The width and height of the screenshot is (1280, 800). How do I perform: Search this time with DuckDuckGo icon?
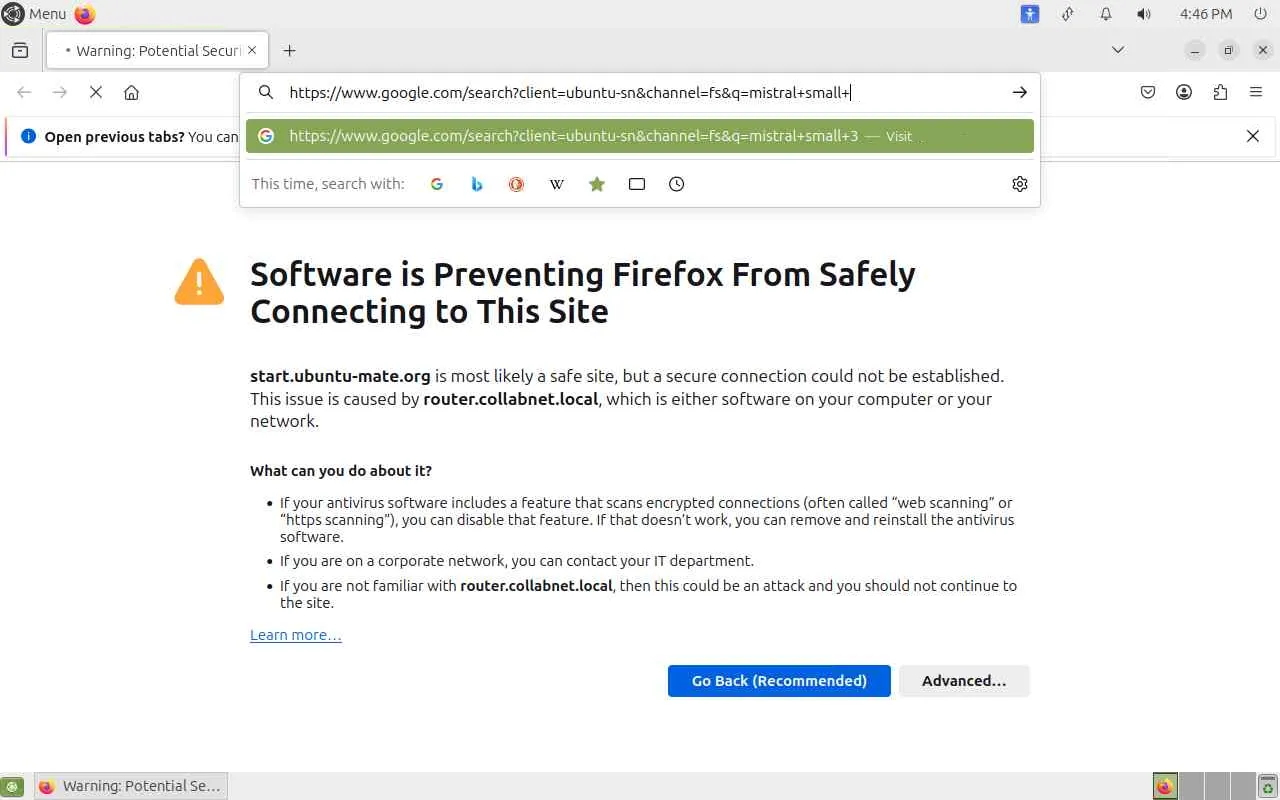(x=516, y=184)
